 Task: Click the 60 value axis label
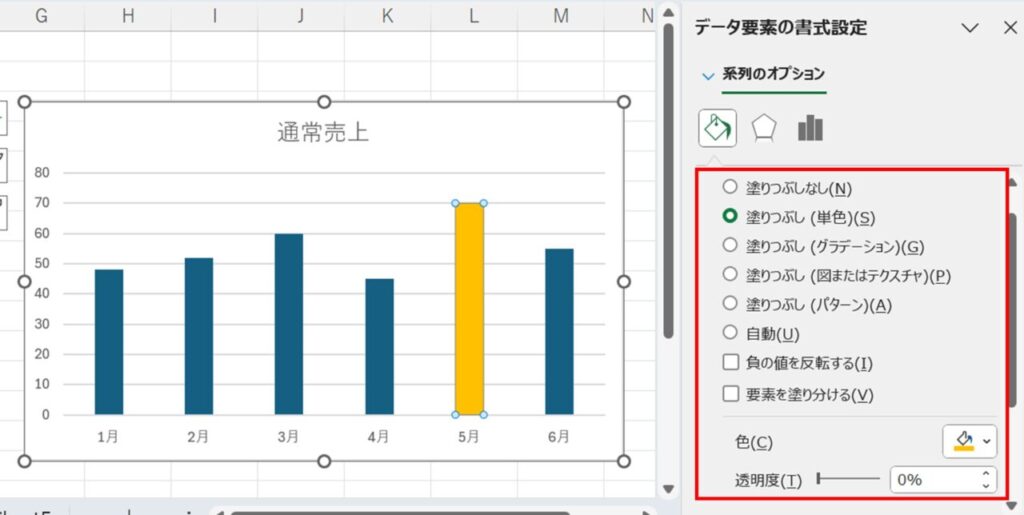42,233
